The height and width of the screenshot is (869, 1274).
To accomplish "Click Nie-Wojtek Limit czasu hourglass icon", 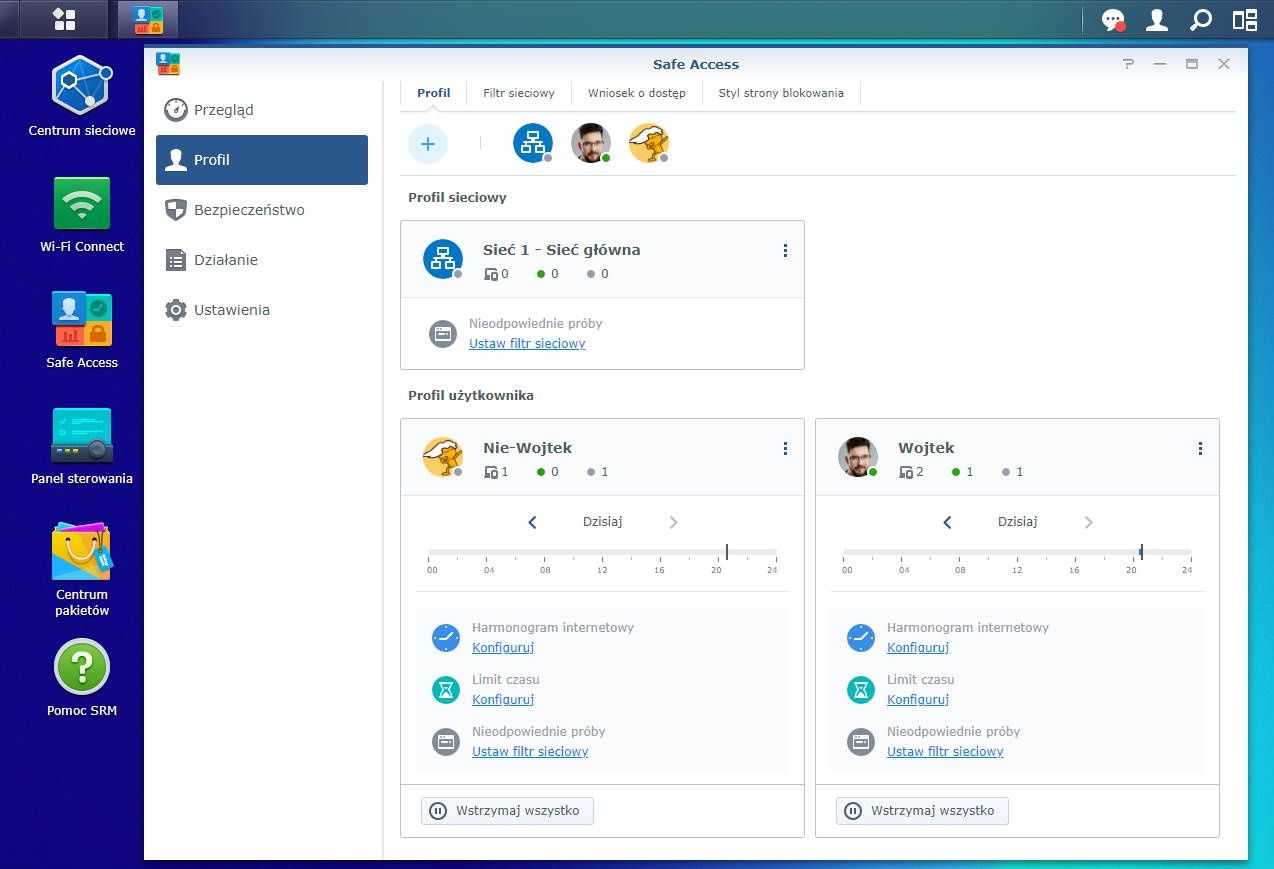I will [445, 689].
